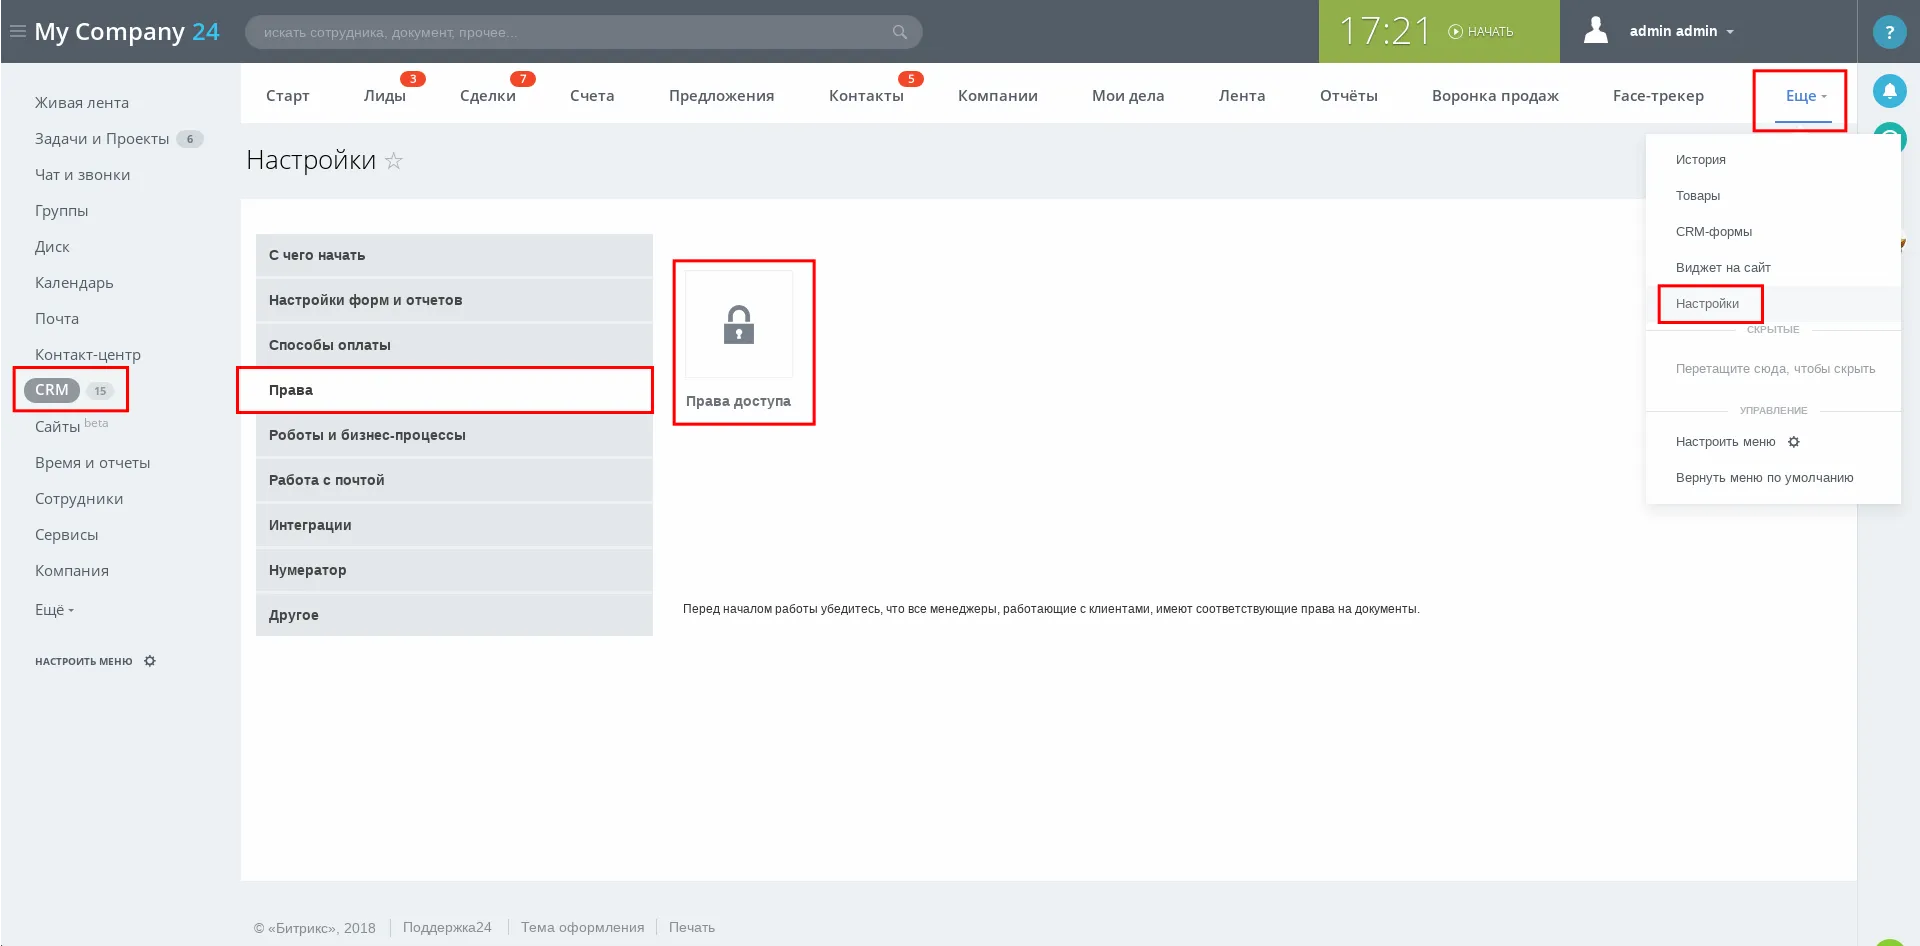Start the workday with НАЧАТЬ button
The height and width of the screenshot is (946, 1920).
pyautogui.click(x=1481, y=32)
